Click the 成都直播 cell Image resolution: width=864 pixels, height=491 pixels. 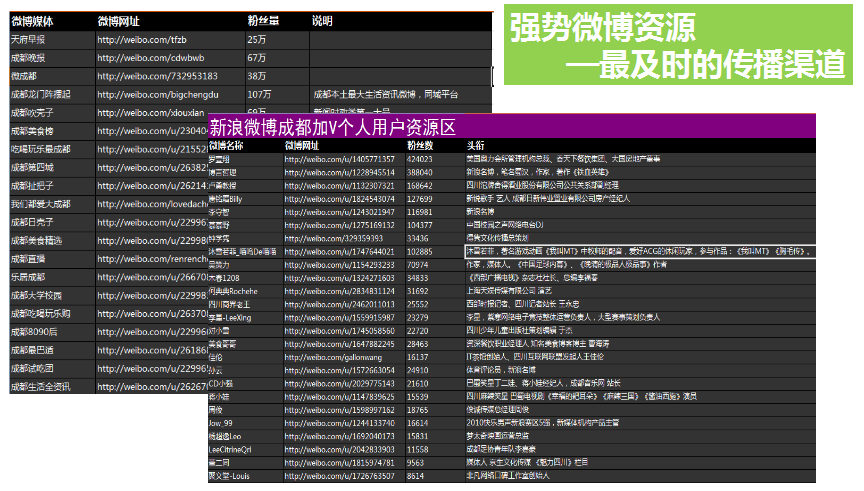(52, 259)
